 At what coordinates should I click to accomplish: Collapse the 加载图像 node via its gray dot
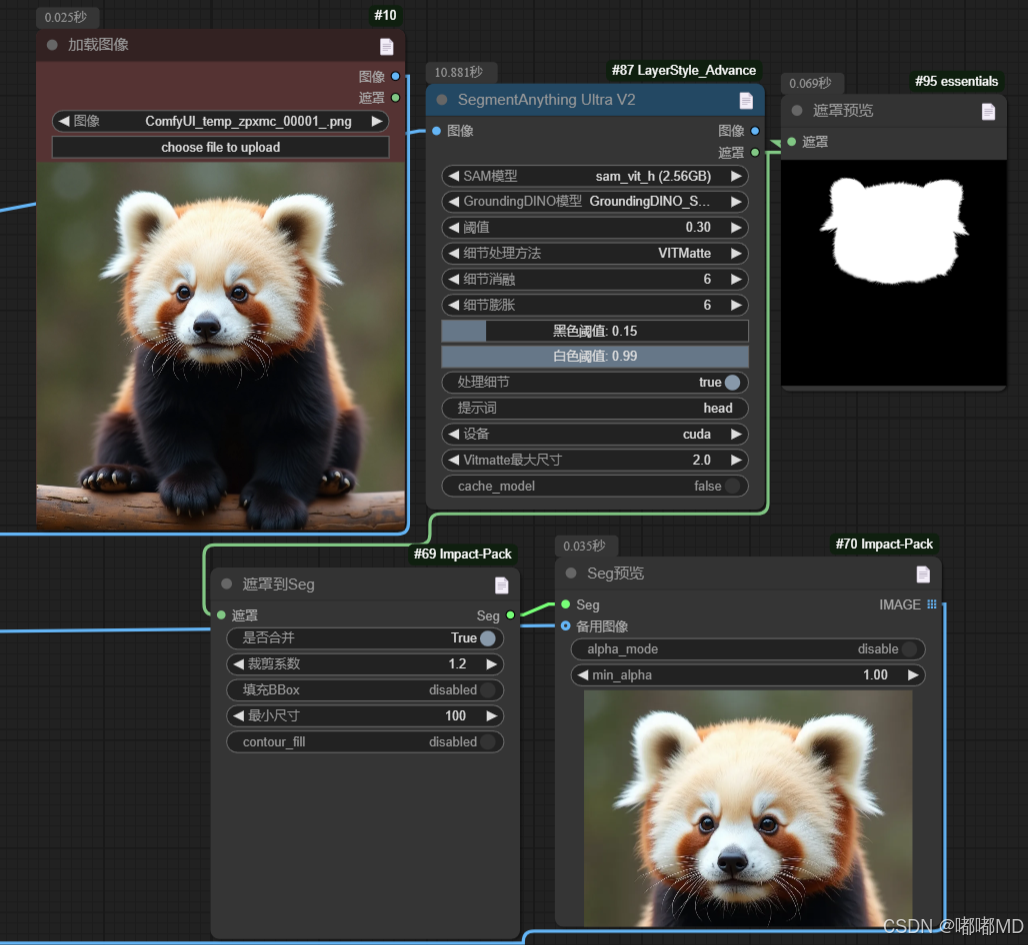click(x=52, y=45)
